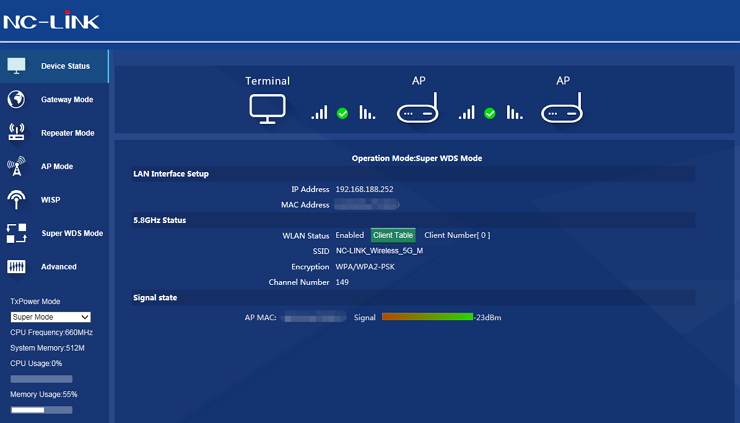
Task: Click the AP Mode antenna tower icon
Action: [16, 166]
